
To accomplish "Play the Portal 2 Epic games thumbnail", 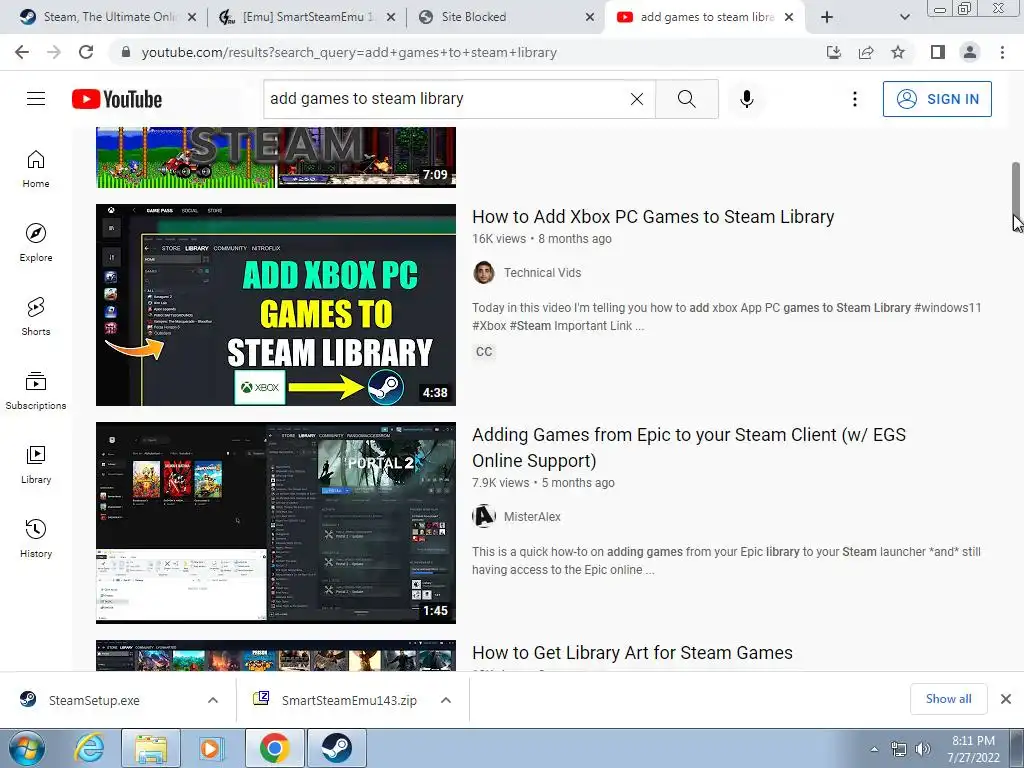I will coord(276,522).
